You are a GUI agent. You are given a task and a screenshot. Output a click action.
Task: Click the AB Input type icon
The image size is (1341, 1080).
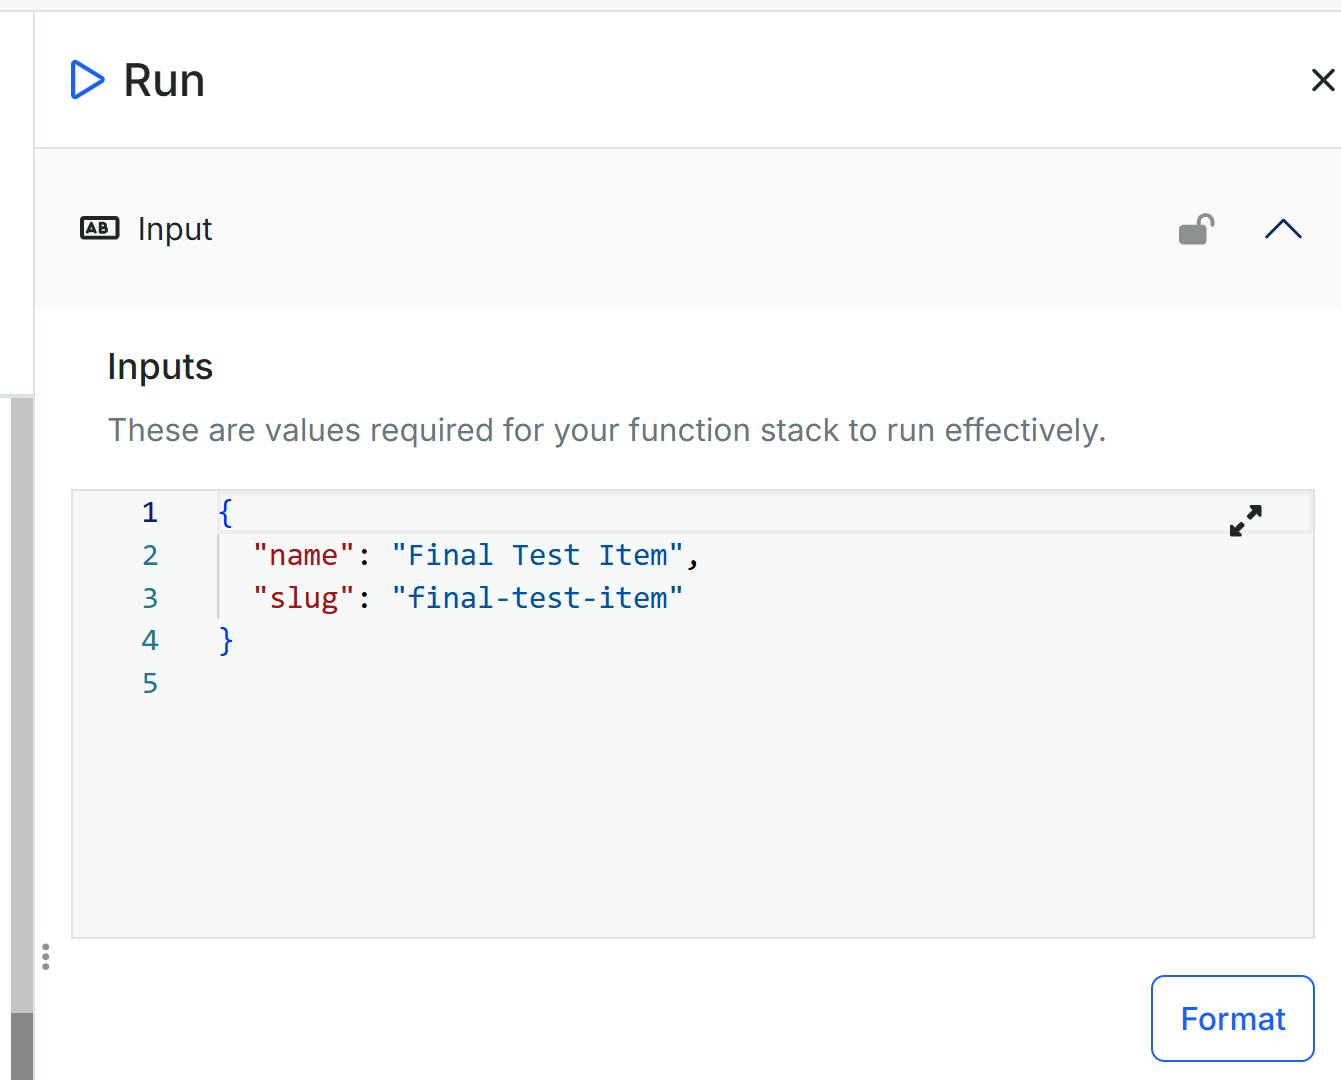[99, 229]
